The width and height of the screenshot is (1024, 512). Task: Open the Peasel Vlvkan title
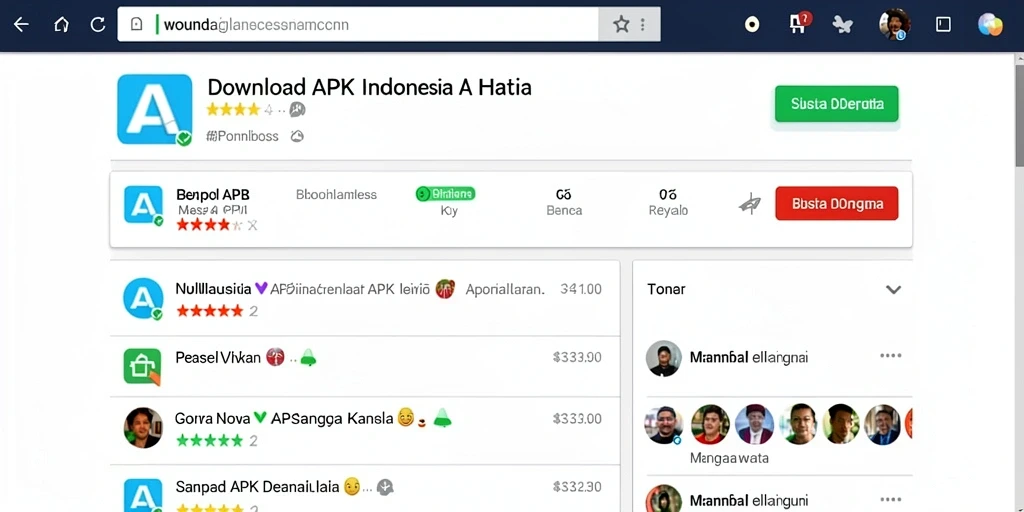click(218, 358)
